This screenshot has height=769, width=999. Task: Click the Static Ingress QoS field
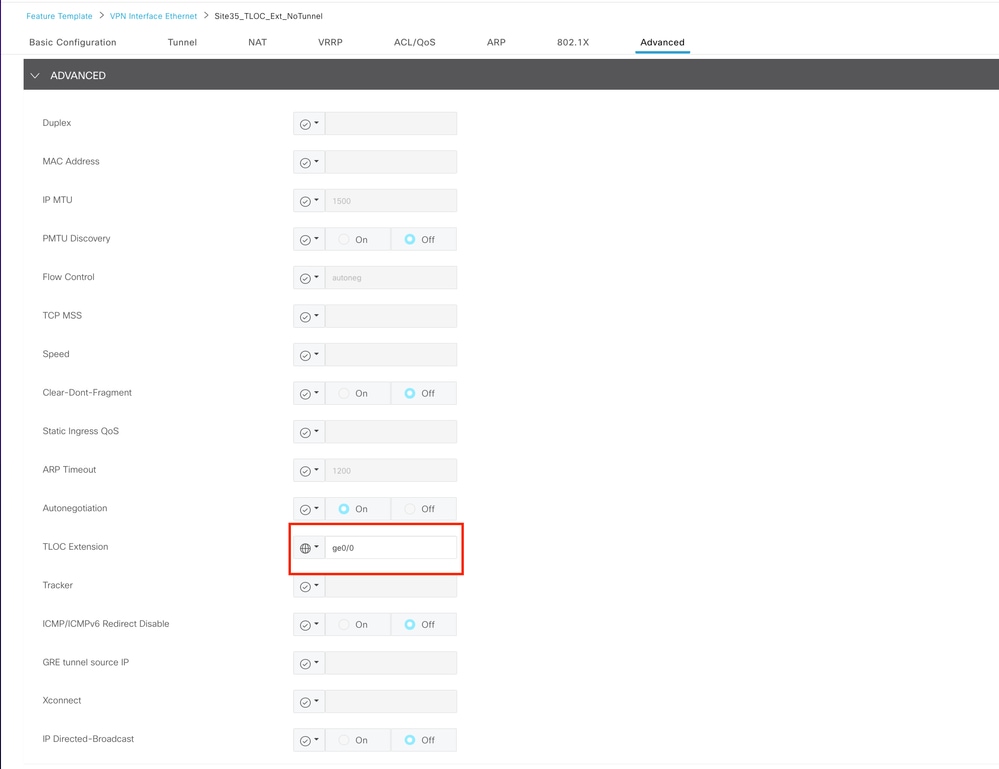click(x=391, y=432)
